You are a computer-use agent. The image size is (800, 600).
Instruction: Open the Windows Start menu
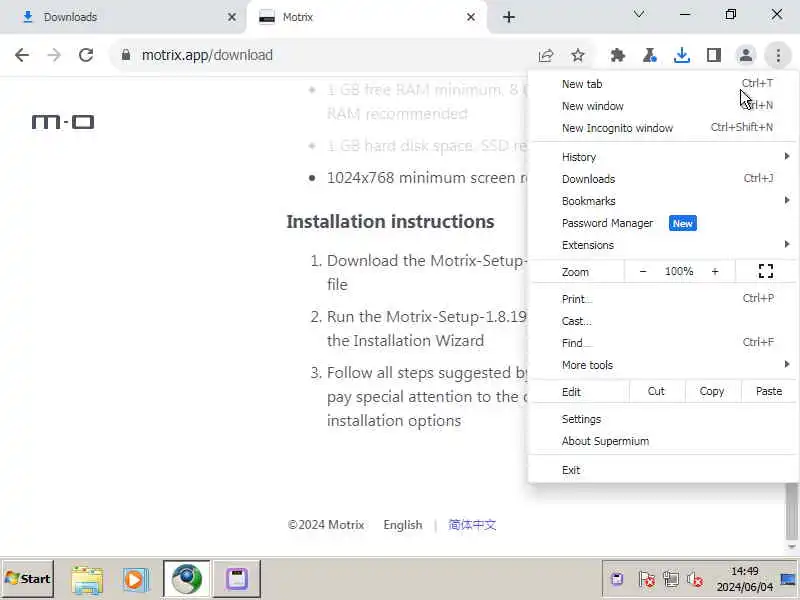[x=28, y=579]
